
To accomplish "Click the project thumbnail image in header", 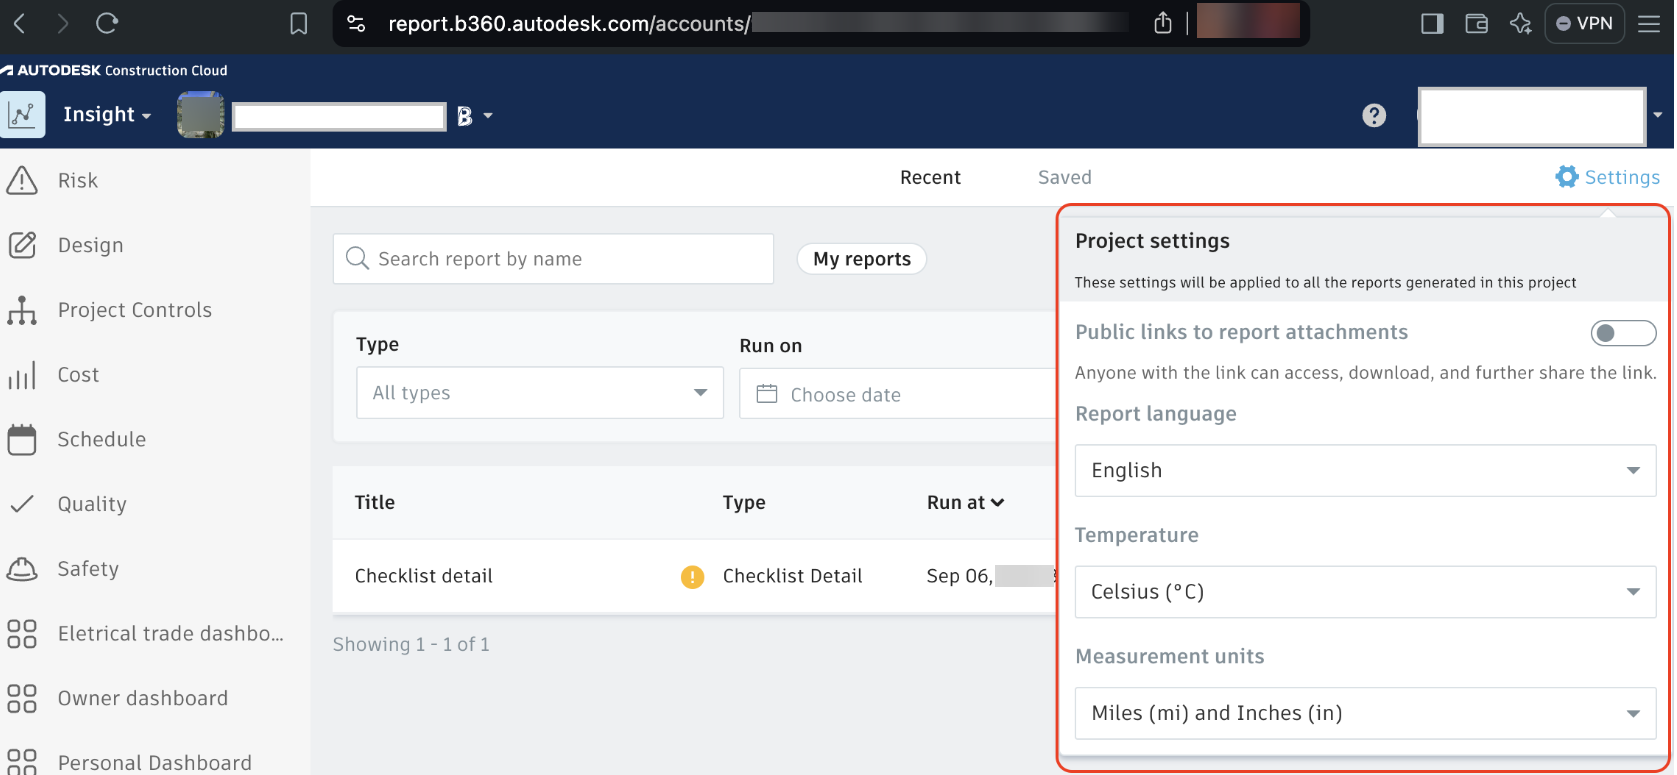I will coord(201,115).
